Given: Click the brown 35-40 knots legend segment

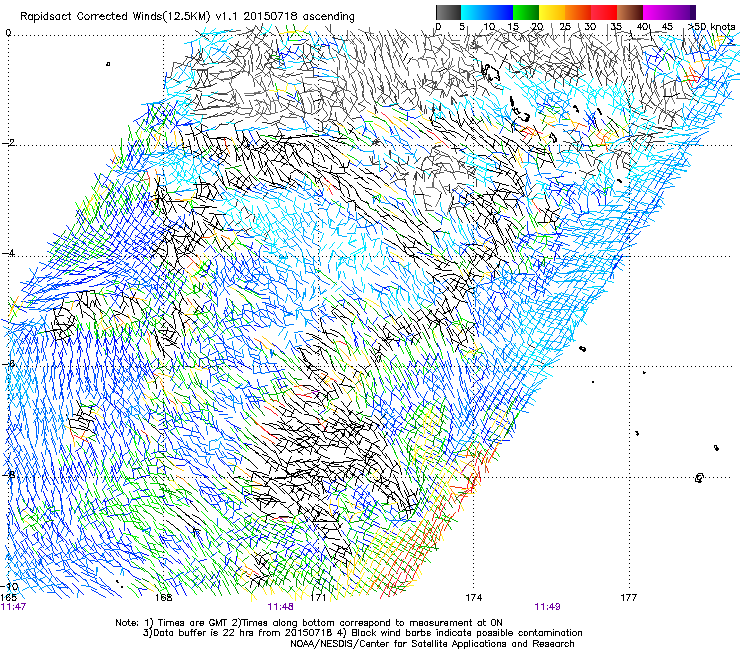Looking at the screenshot, I should pos(630,12).
